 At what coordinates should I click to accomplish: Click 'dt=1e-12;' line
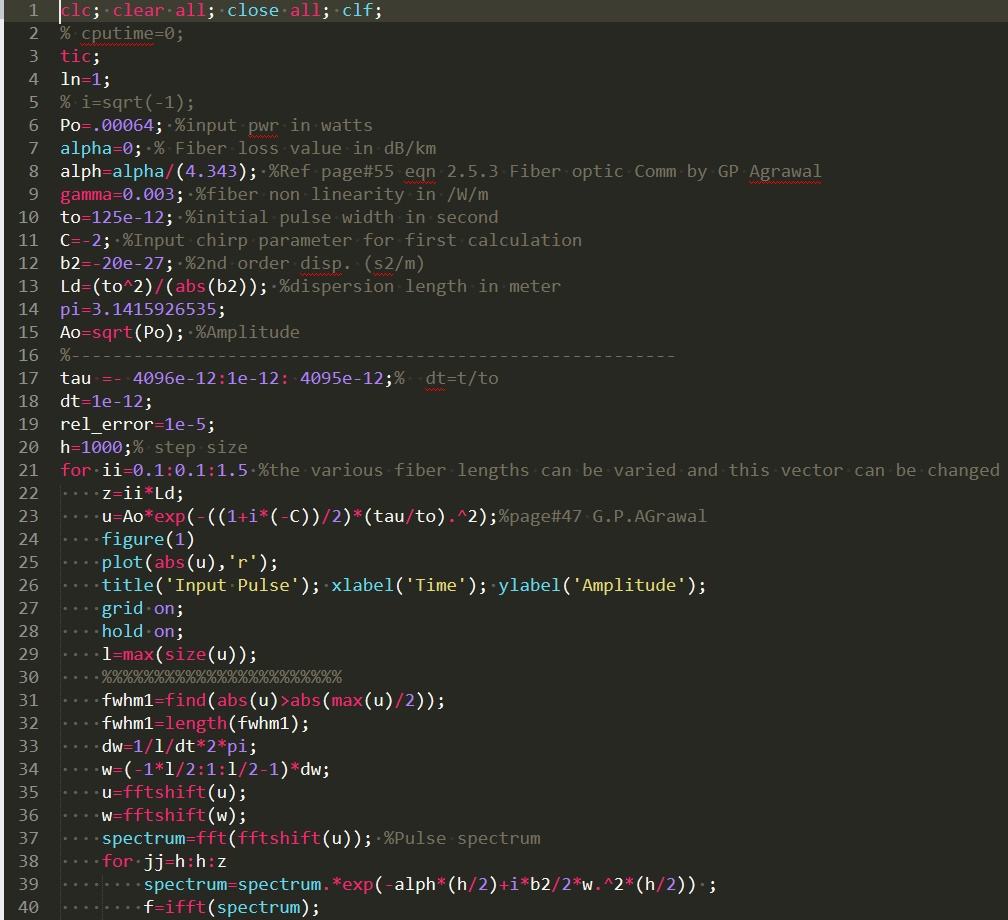pos(106,401)
